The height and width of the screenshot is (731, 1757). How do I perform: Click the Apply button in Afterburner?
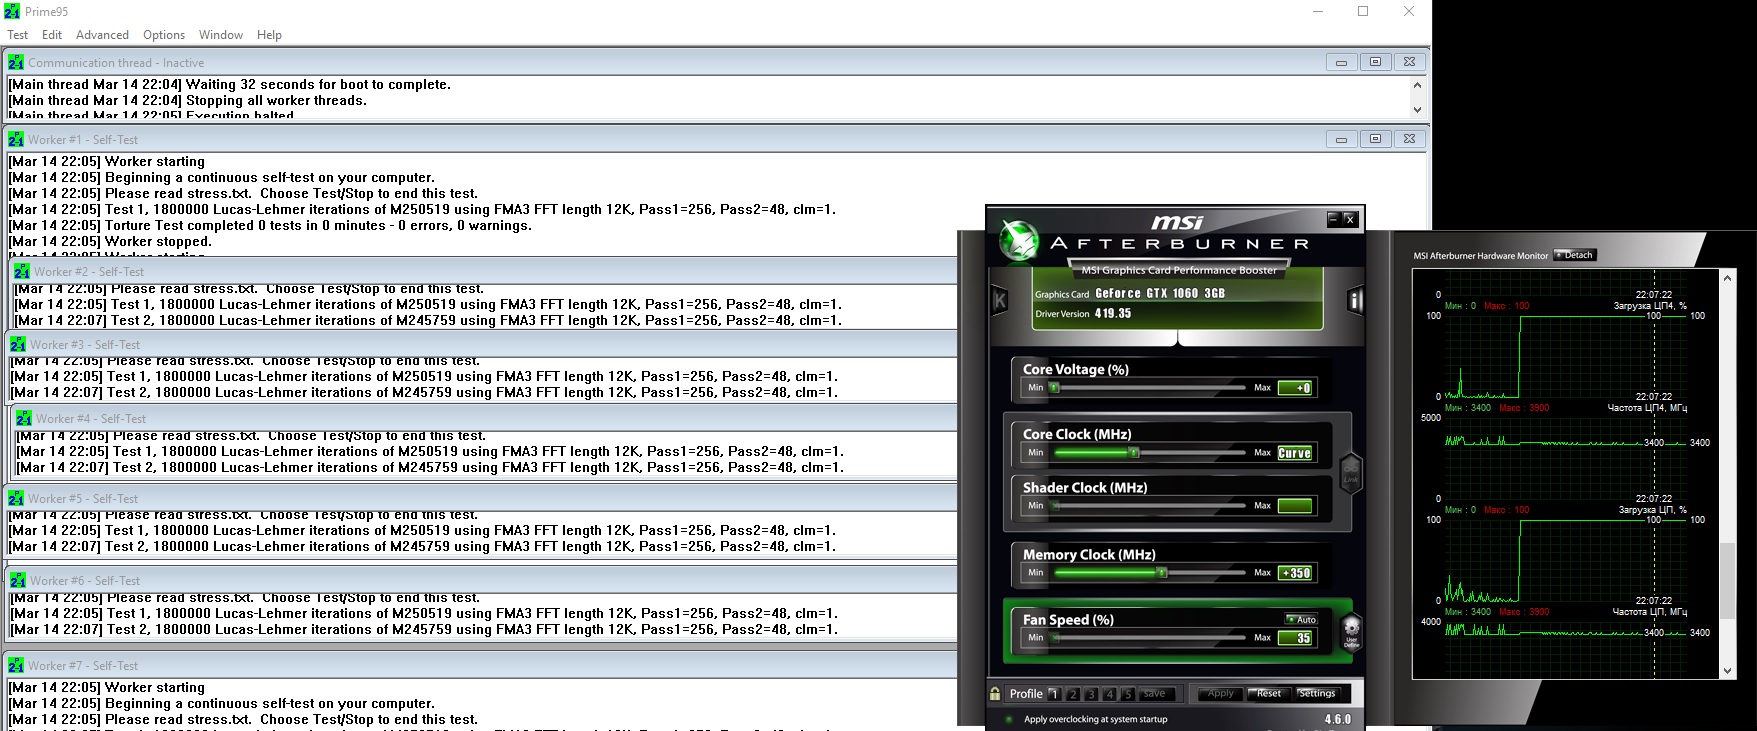tap(1220, 693)
